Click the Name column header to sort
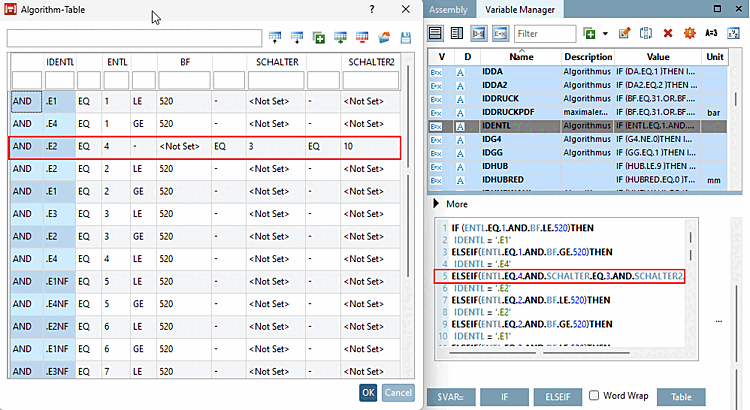Image resolution: width=750 pixels, height=410 pixels. [521, 56]
